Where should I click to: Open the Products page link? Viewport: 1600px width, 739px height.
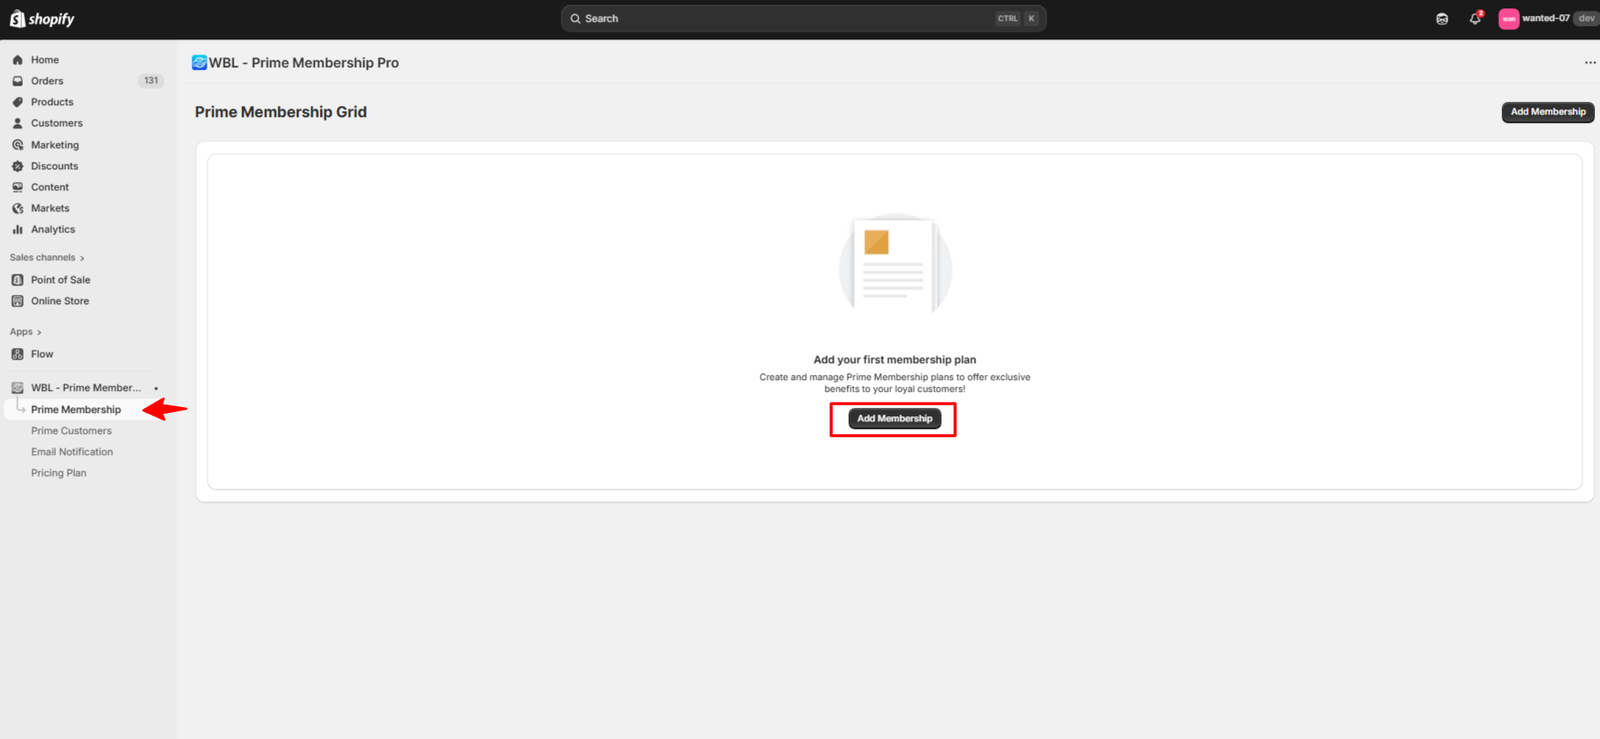pos(52,102)
